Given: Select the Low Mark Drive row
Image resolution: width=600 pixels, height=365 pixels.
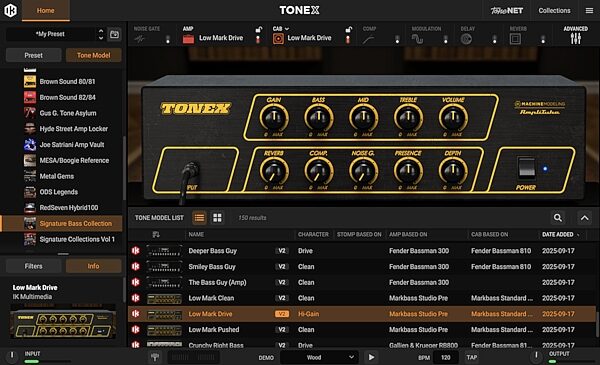Looking at the screenshot, I should tap(362, 314).
